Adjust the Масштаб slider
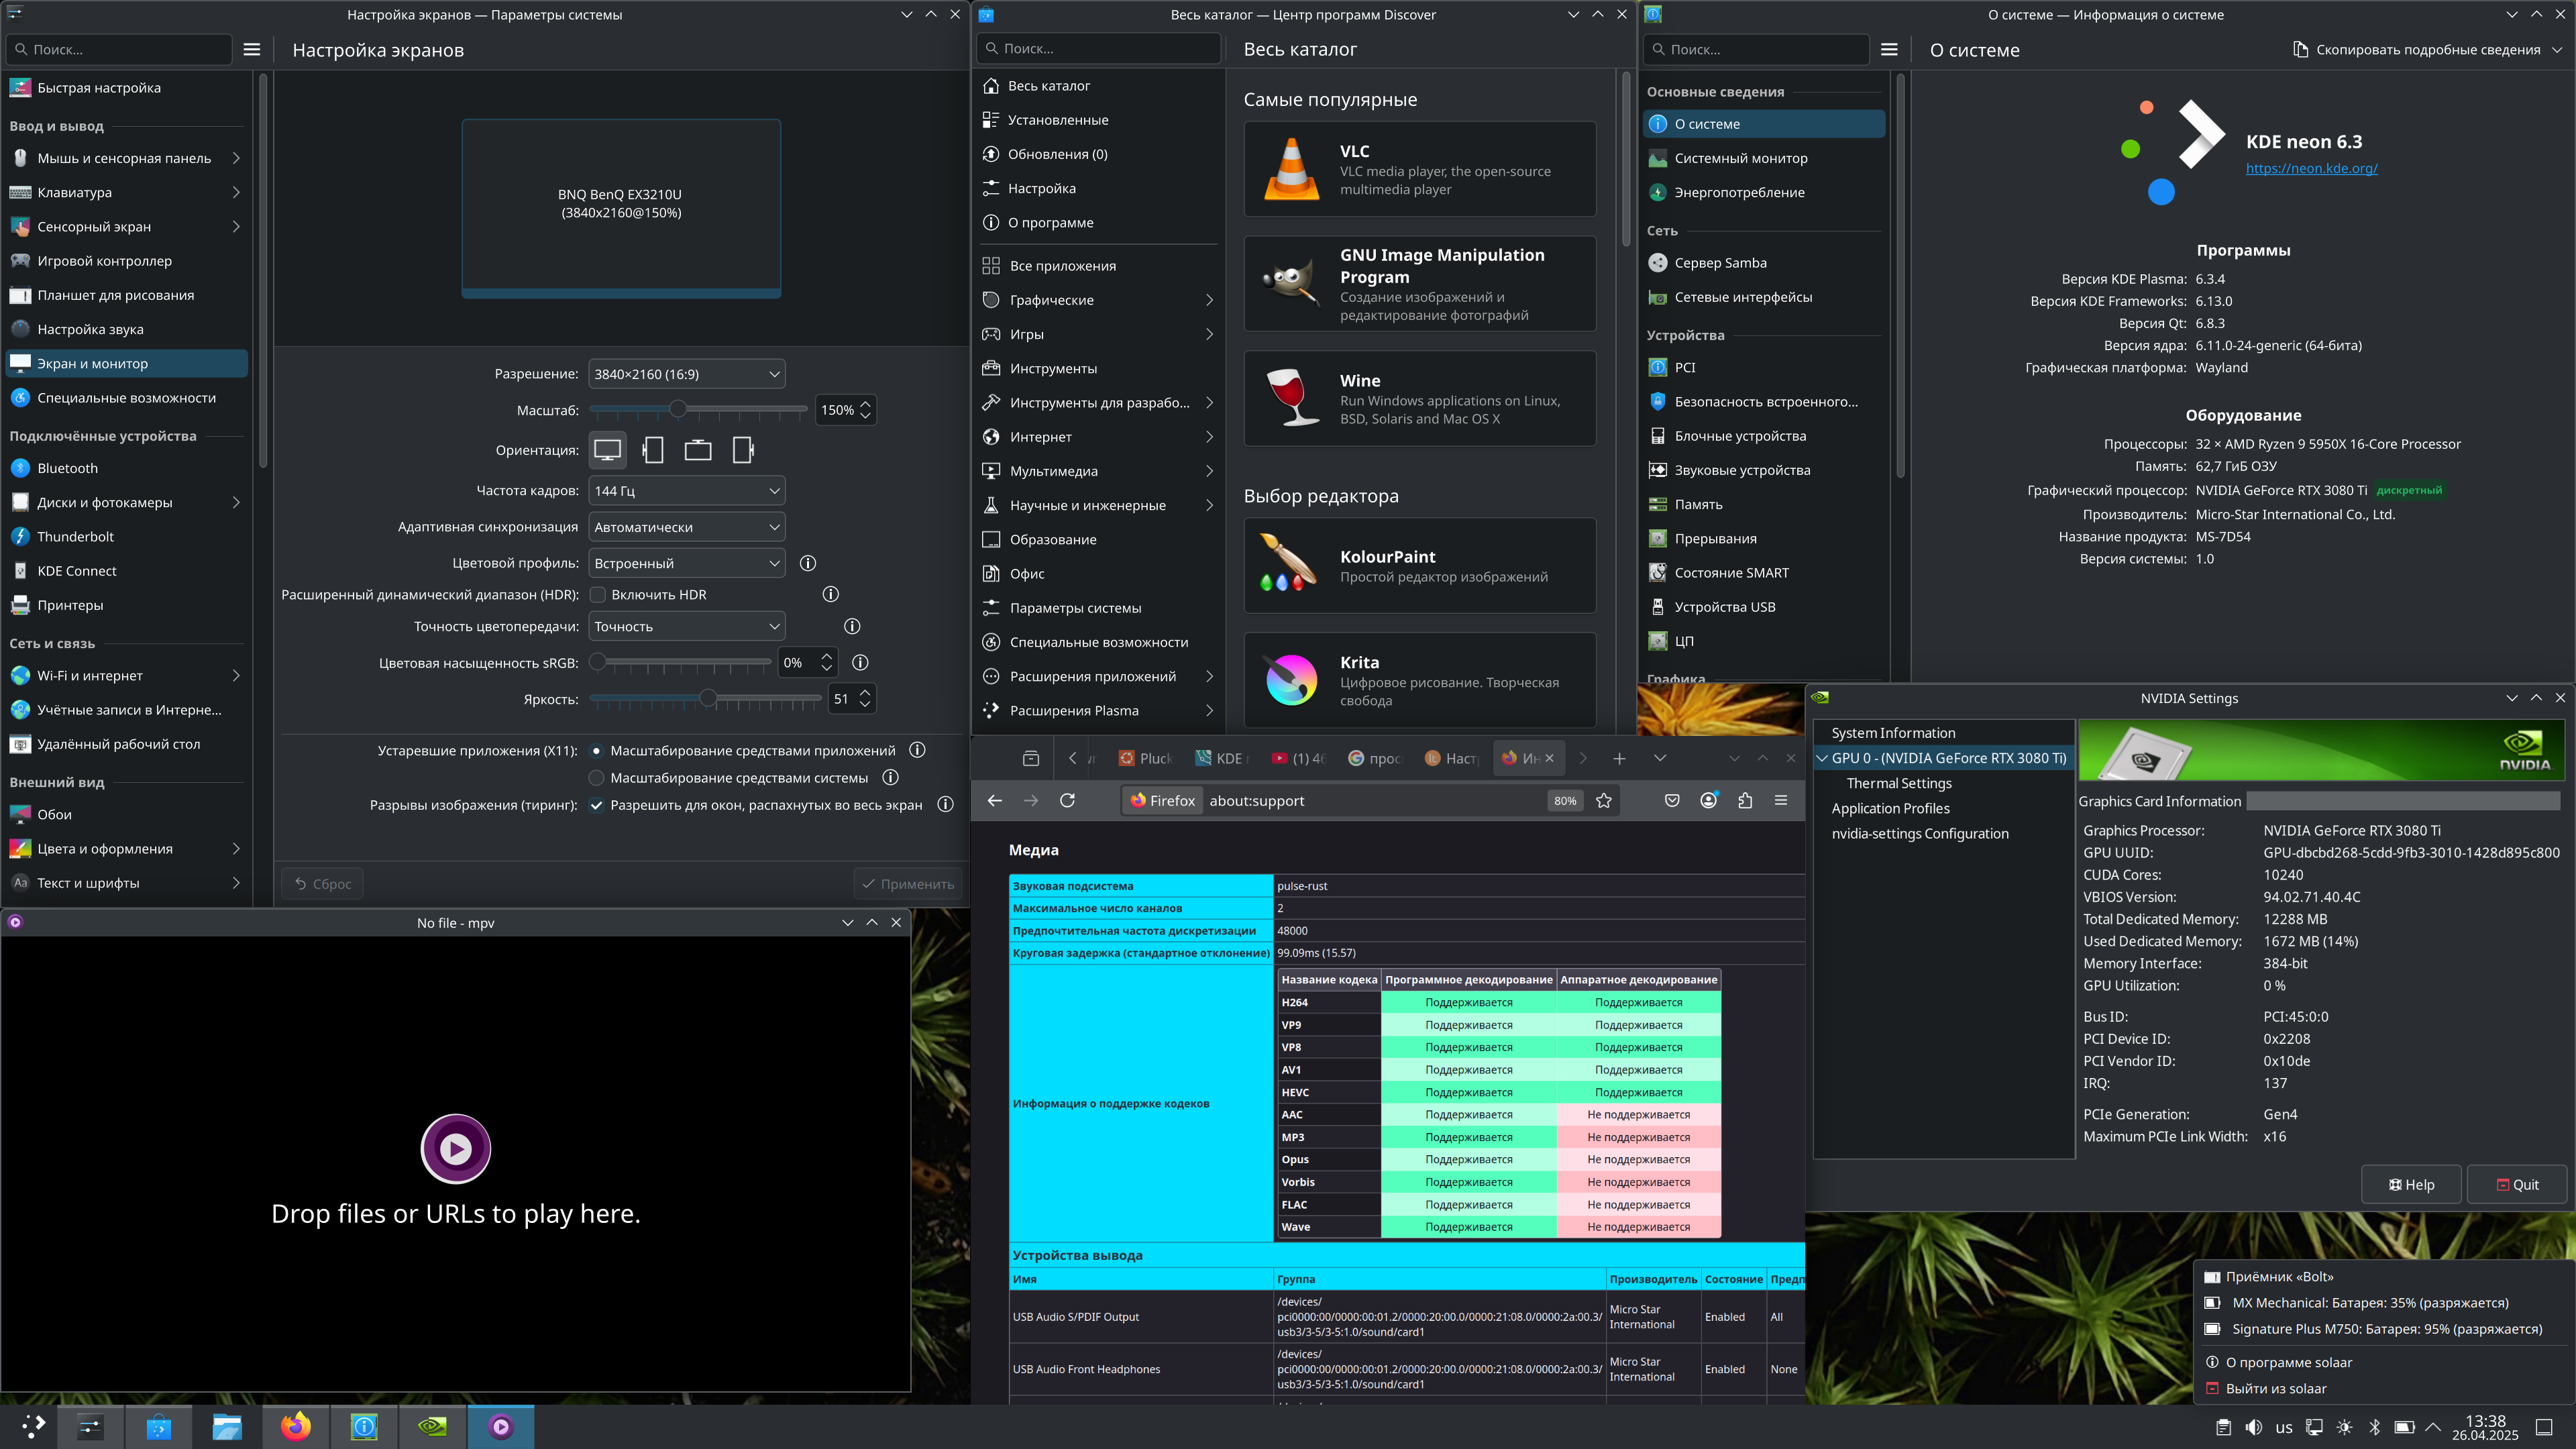The height and width of the screenshot is (1449, 2576). pos(698,409)
